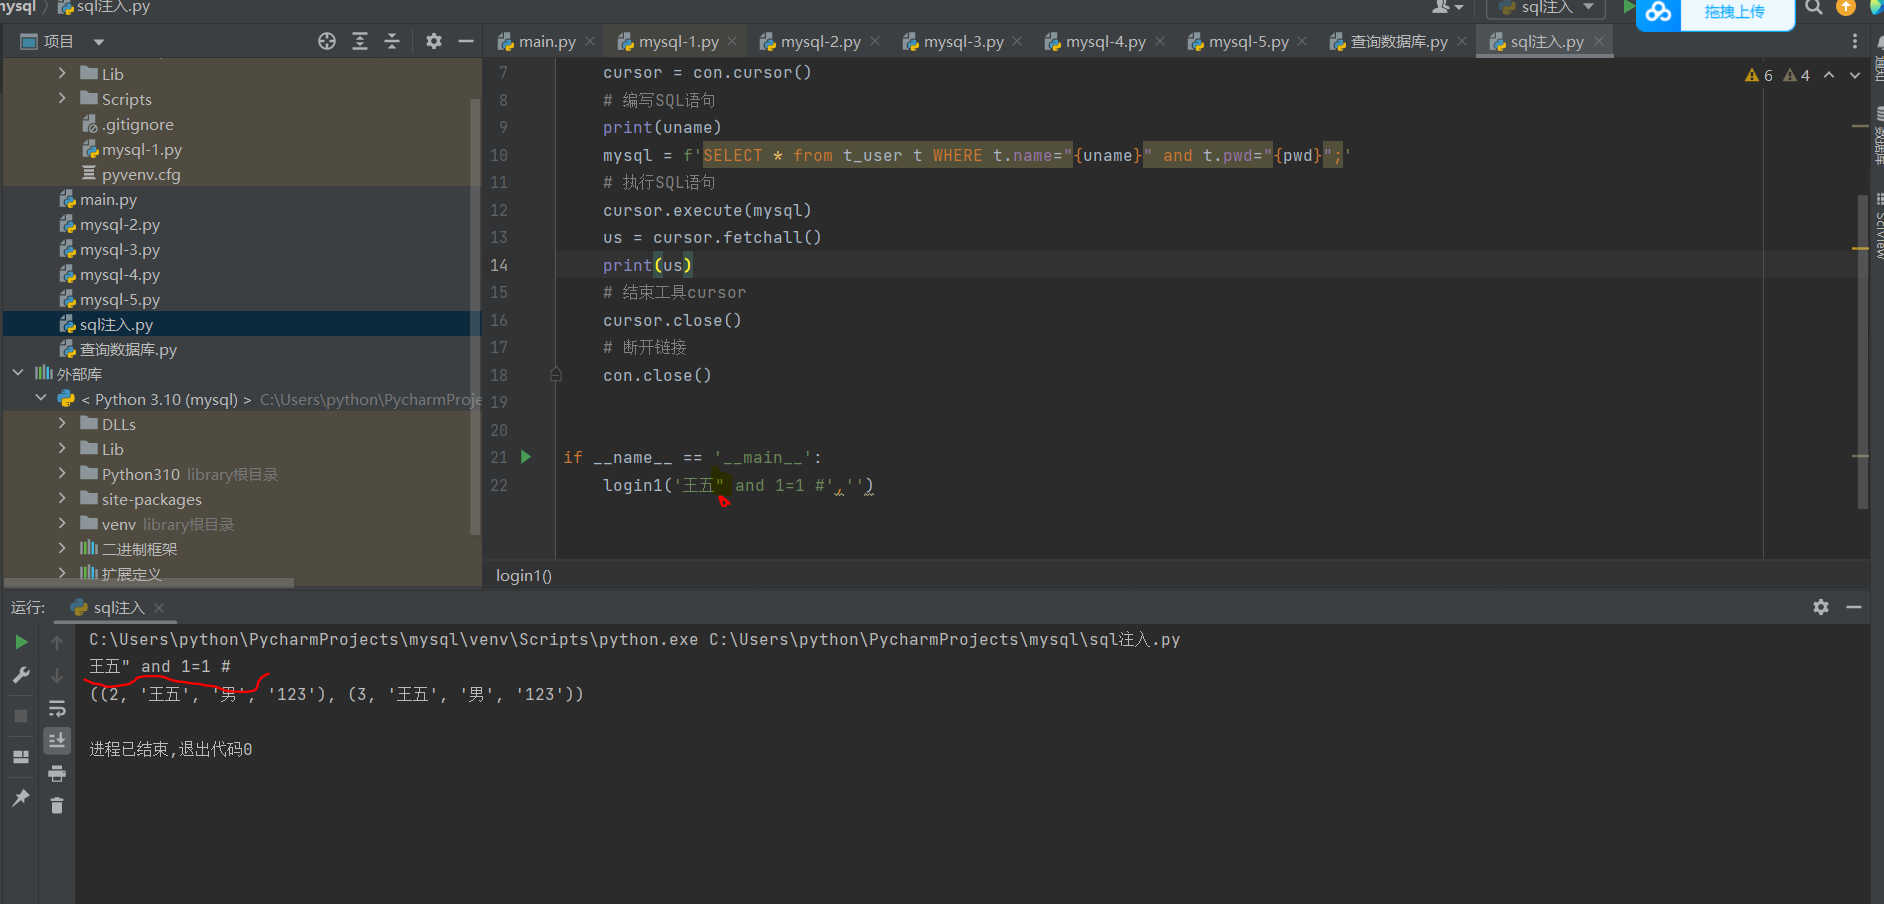Expand the Lib folder under venv

(x=62, y=73)
